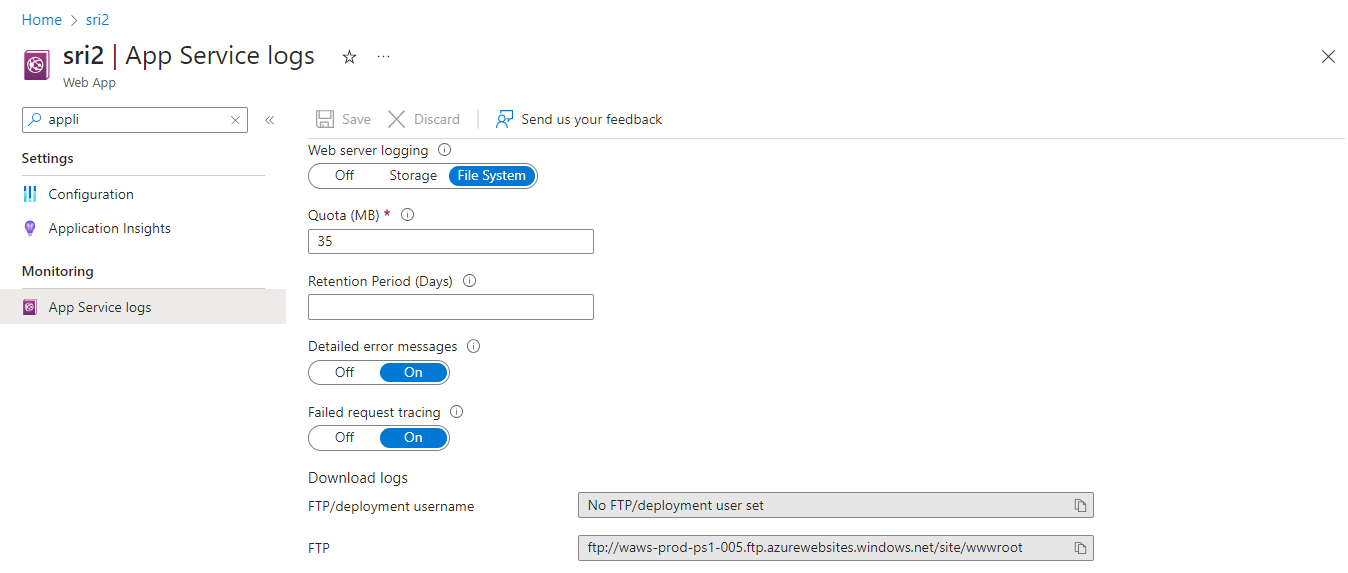
Task: Copy the FTP URL to clipboard
Action: click(x=1080, y=548)
